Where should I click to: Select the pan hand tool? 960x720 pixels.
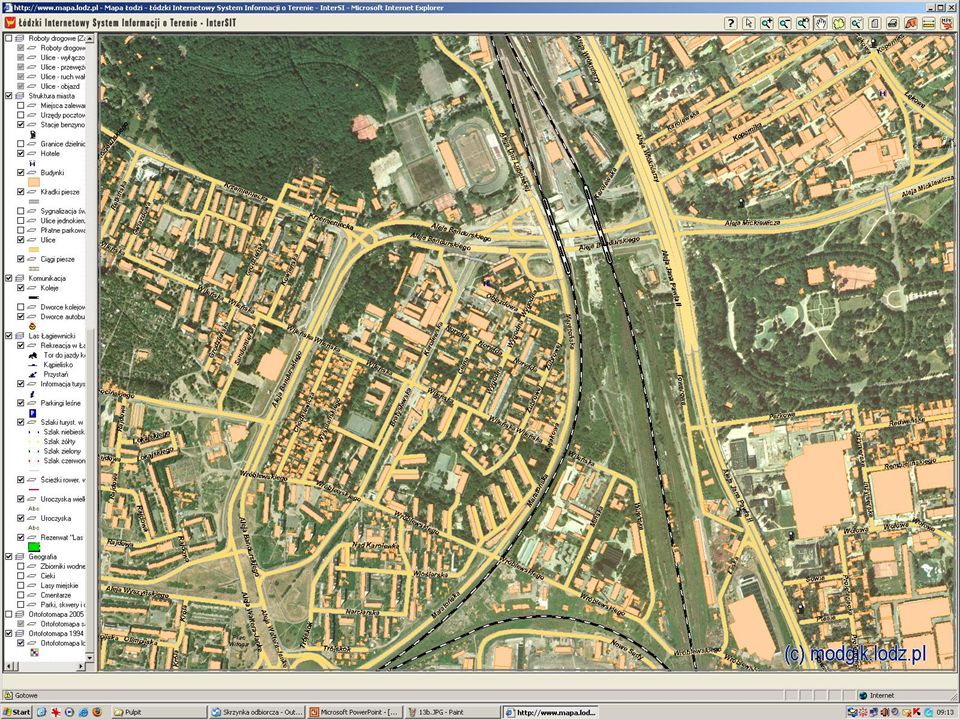click(x=820, y=23)
